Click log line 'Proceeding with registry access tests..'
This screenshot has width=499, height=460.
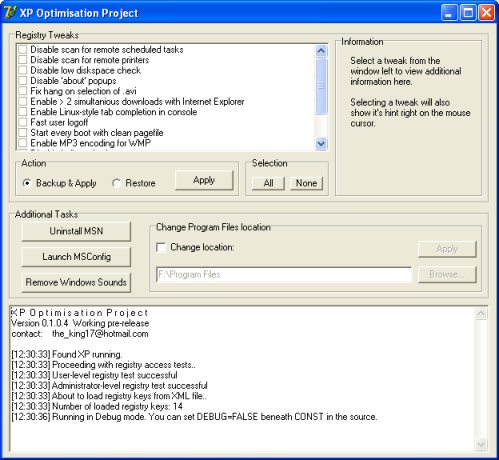coord(124,365)
